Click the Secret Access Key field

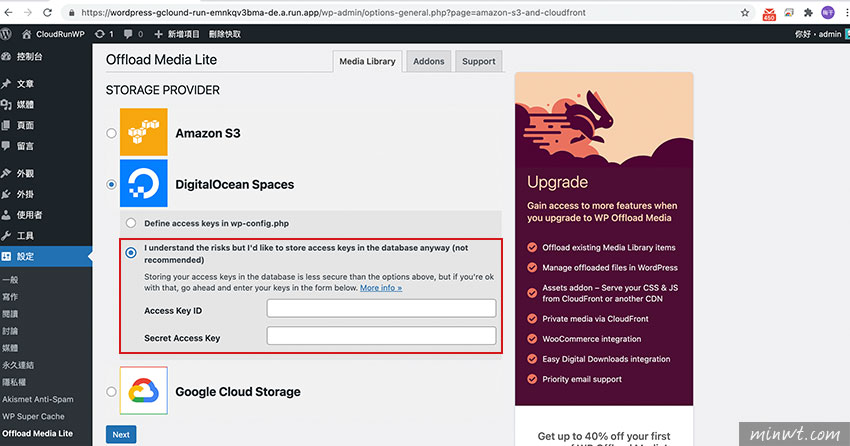click(x=381, y=335)
